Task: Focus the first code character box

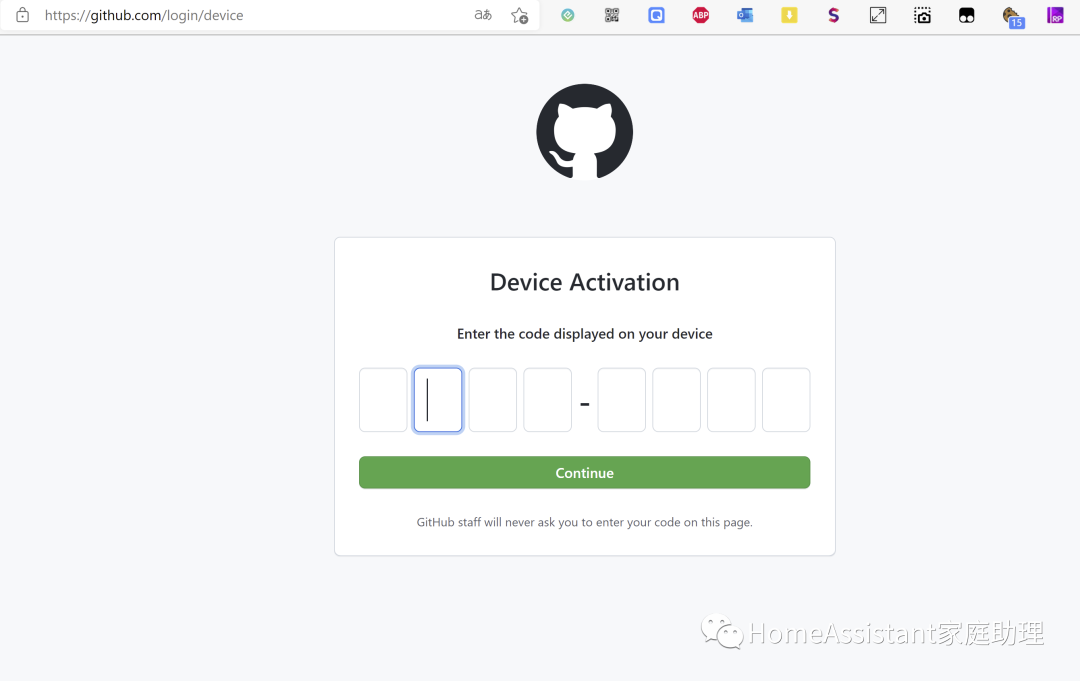Action: [383, 400]
